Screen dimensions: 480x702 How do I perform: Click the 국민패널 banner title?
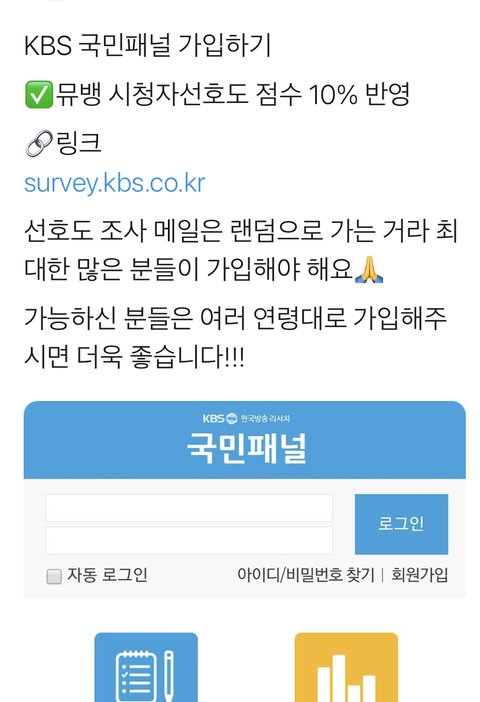pyautogui.click(x=246, y=448)
